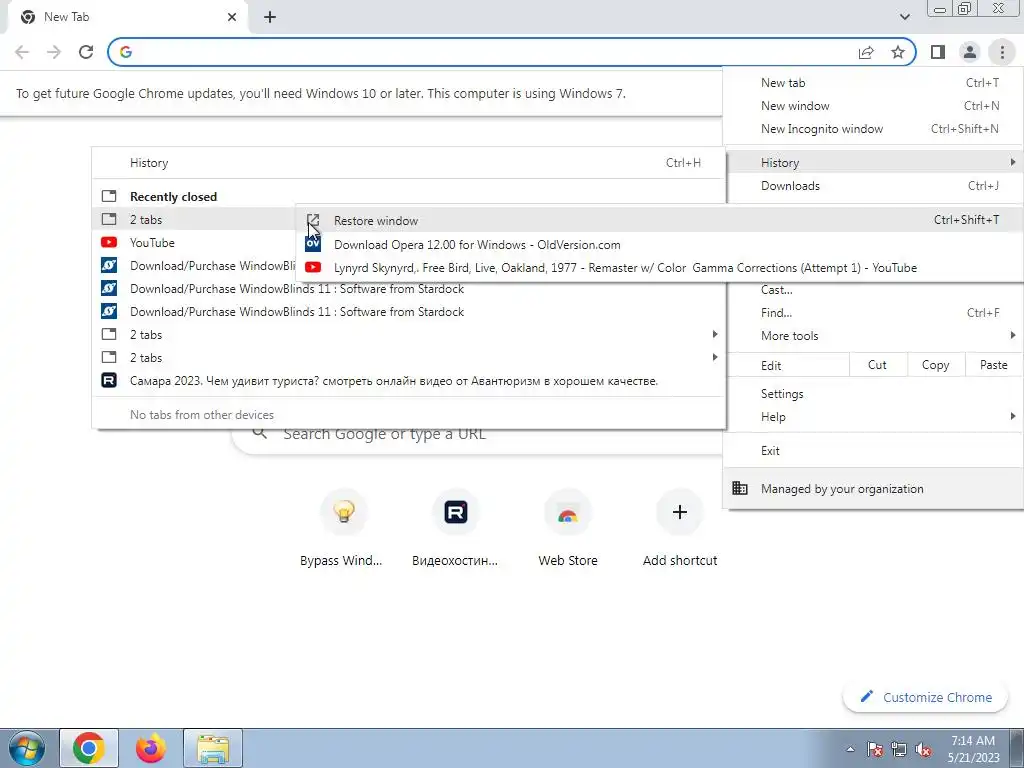Open the taskbar clock showing 7:14 AM

[x=973, y=749]
